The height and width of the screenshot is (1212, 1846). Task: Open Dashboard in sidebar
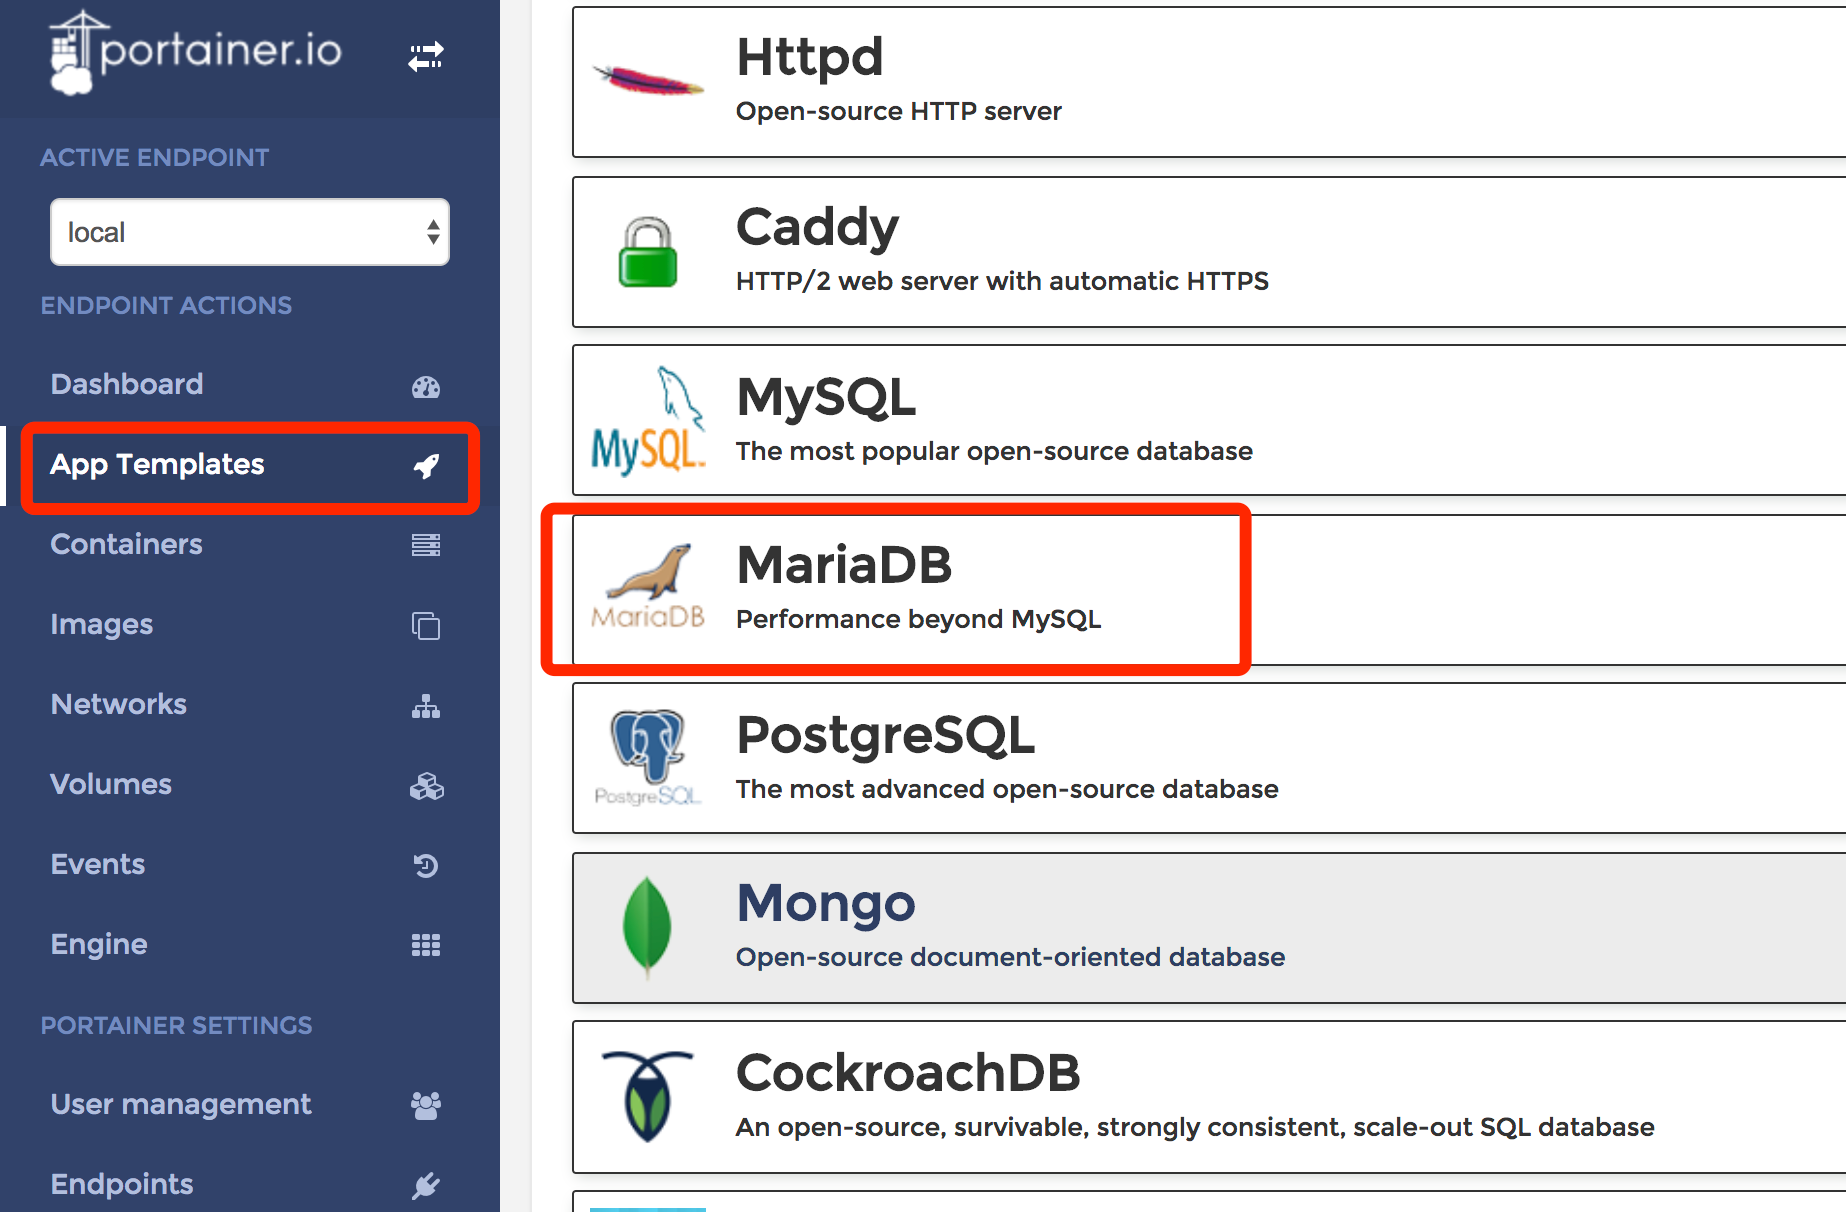click(127, 384)
